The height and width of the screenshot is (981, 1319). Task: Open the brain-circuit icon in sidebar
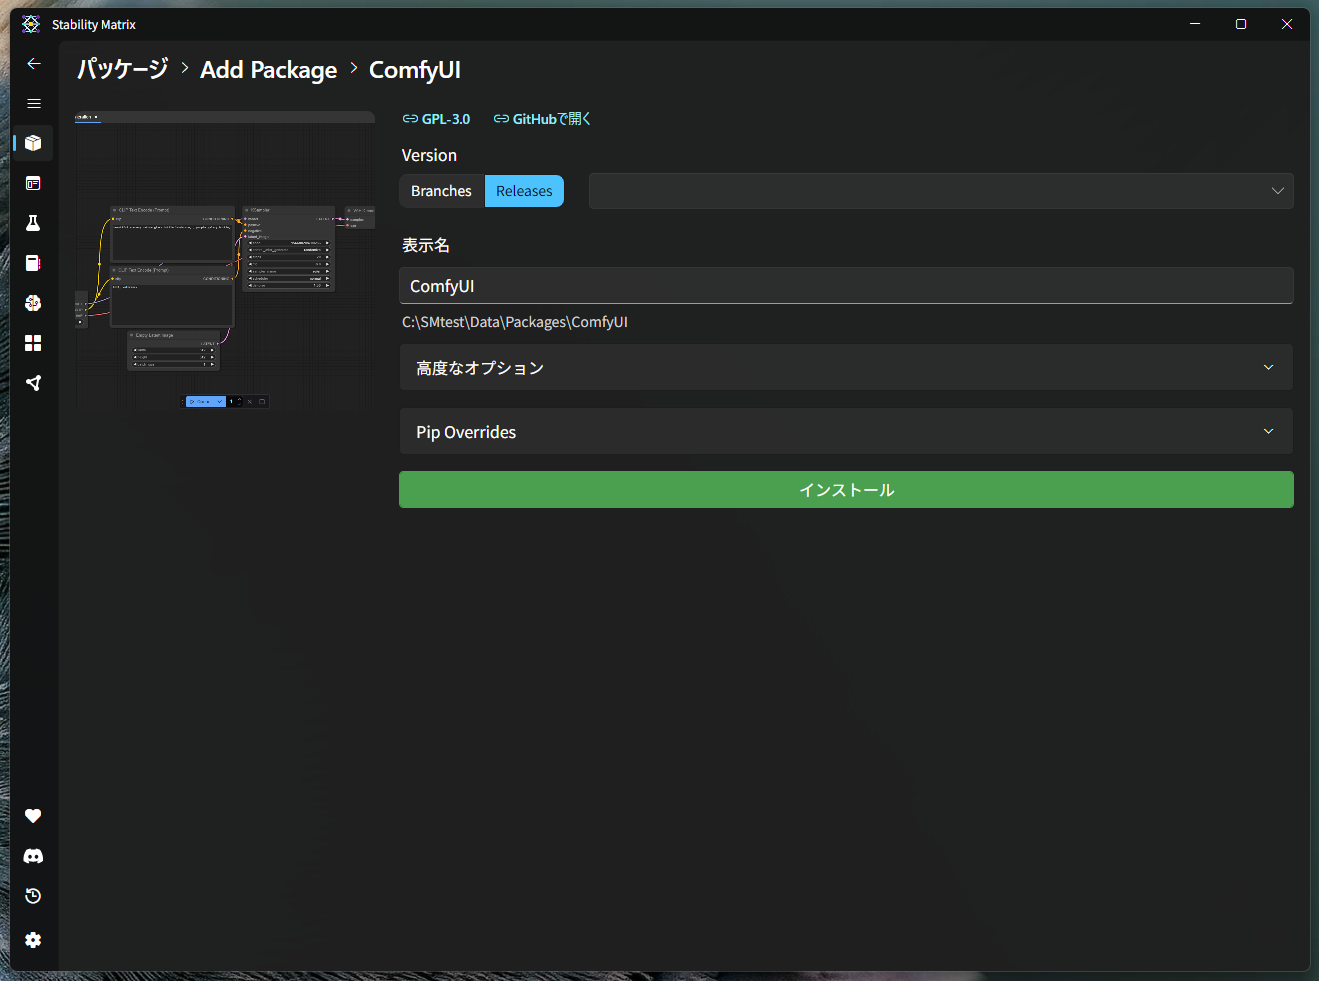click(x=34, y=303)
